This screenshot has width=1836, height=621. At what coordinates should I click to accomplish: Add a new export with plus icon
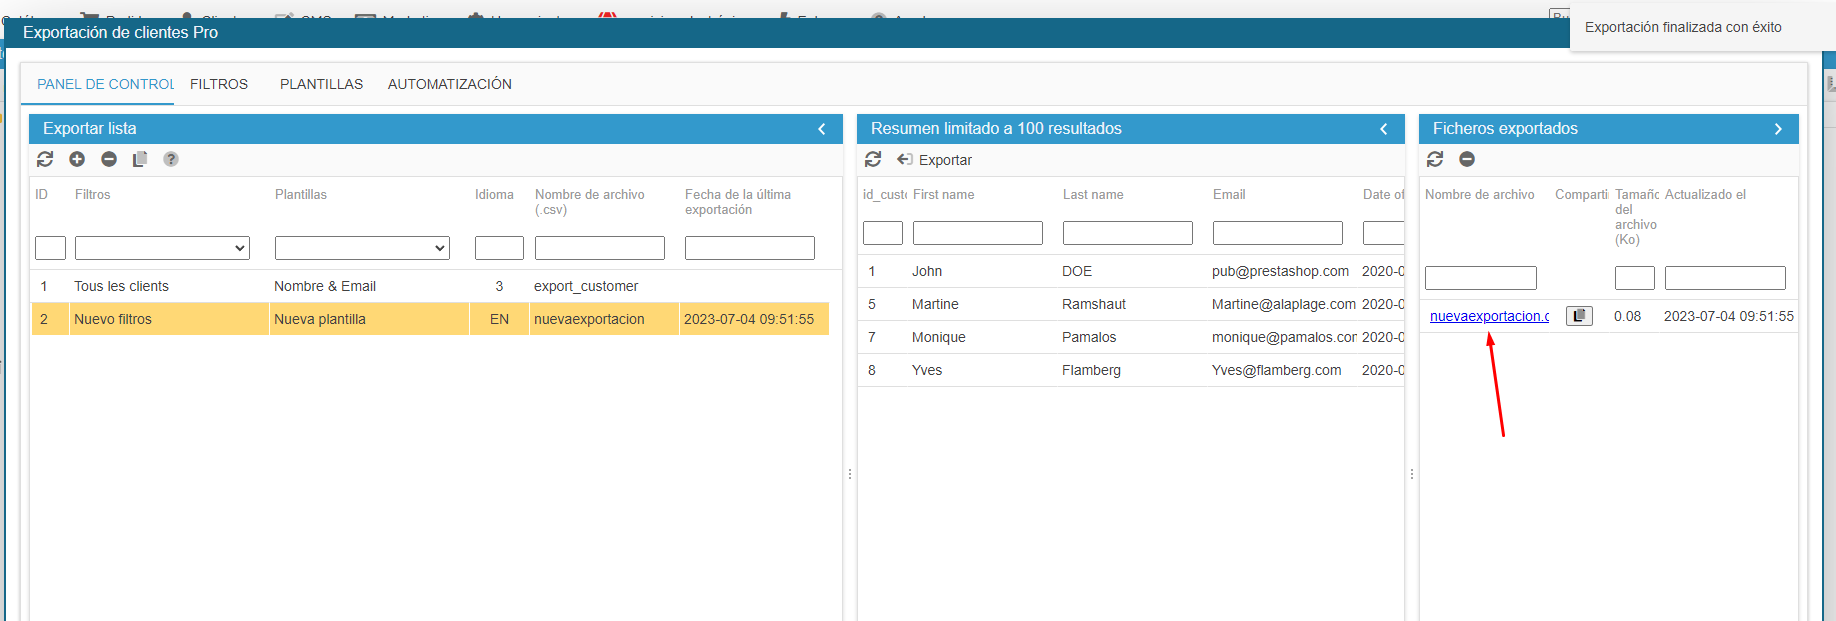(77, 159)
